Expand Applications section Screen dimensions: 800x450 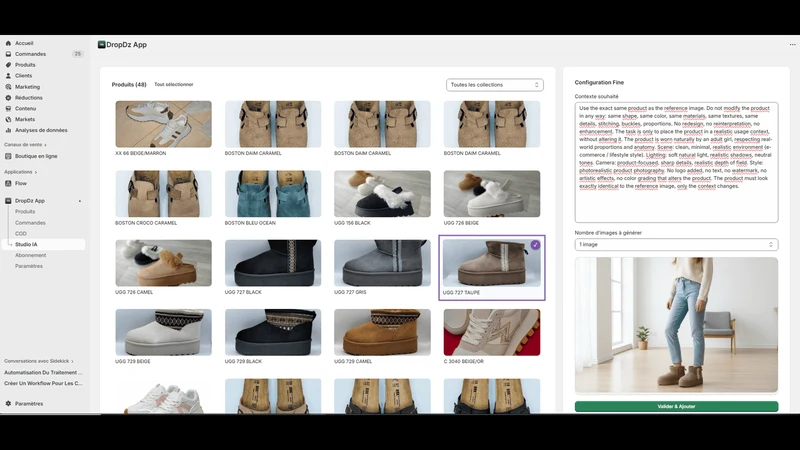click(20, 172)
